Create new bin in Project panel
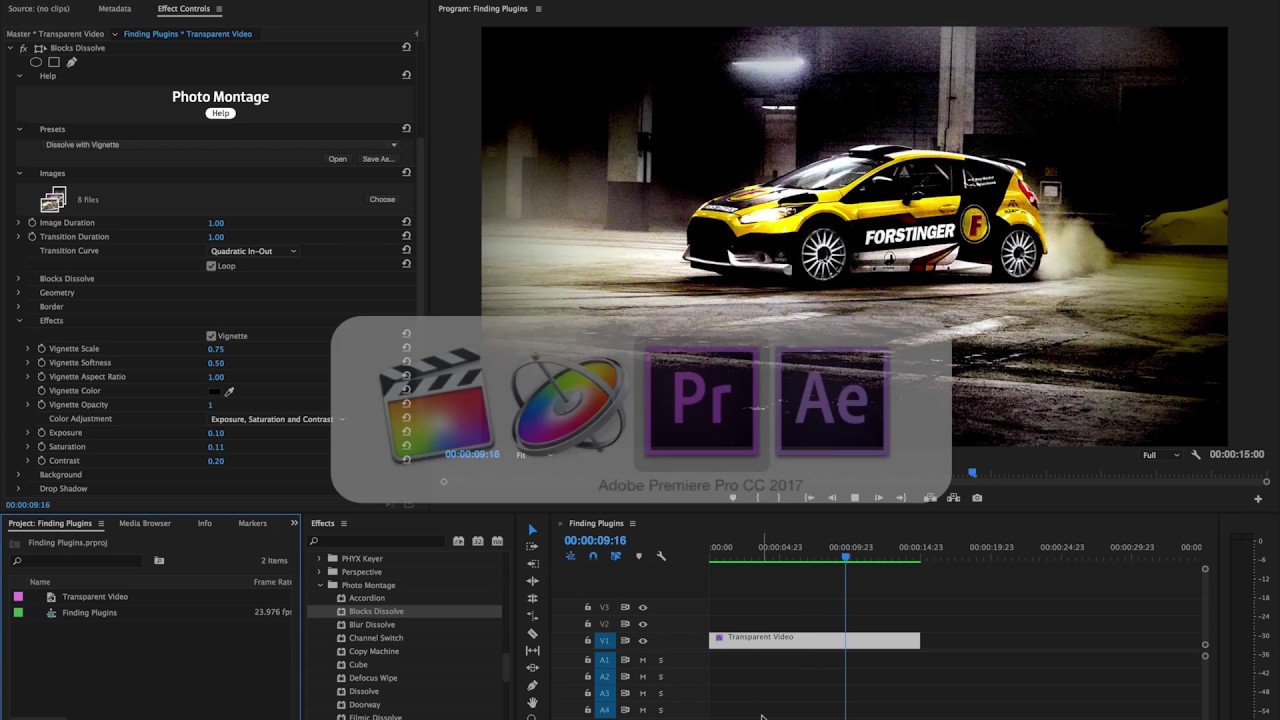Viewport: 1280px width, 720px height. click(159, 561)
